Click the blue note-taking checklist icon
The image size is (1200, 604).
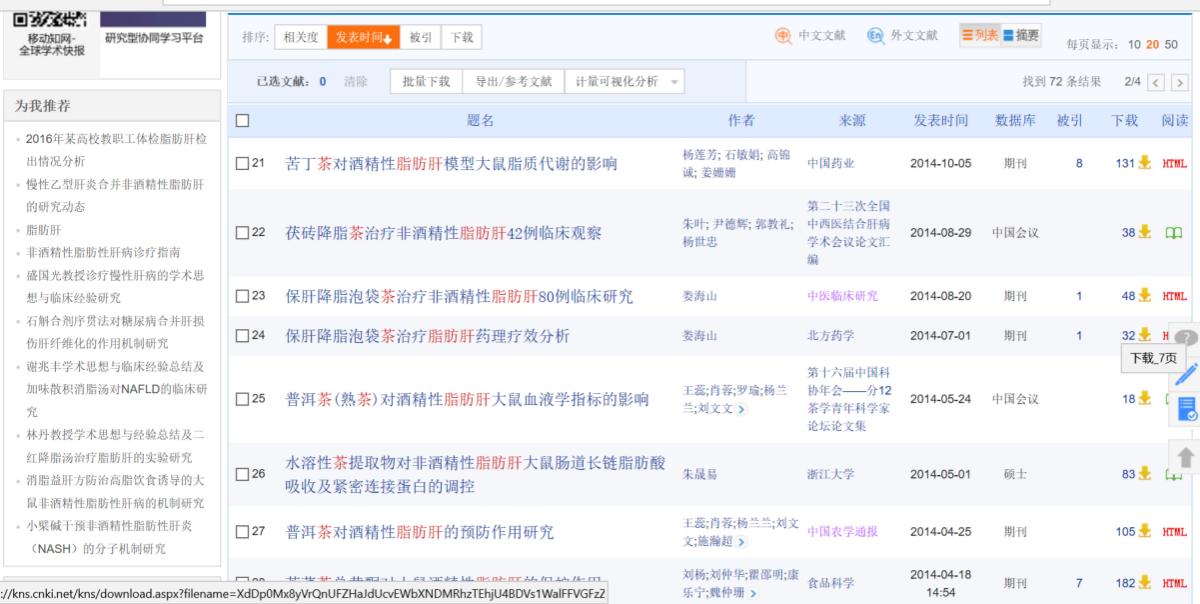click(1187, 406)
